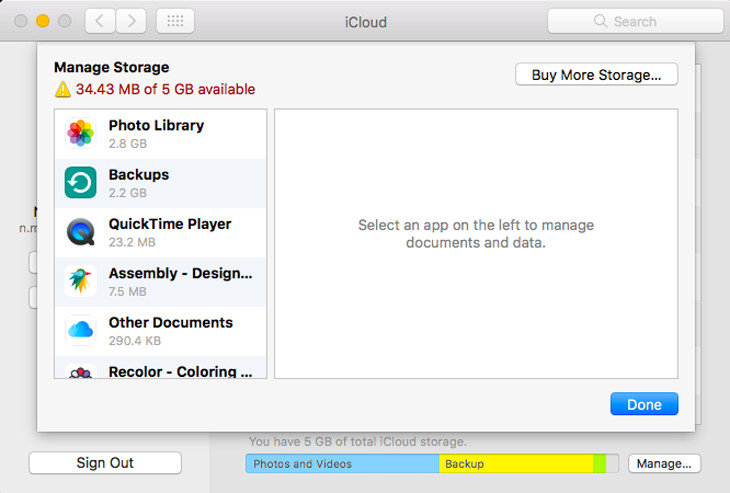
Task: Click the Sign Out button
Action: click(105, 463)
